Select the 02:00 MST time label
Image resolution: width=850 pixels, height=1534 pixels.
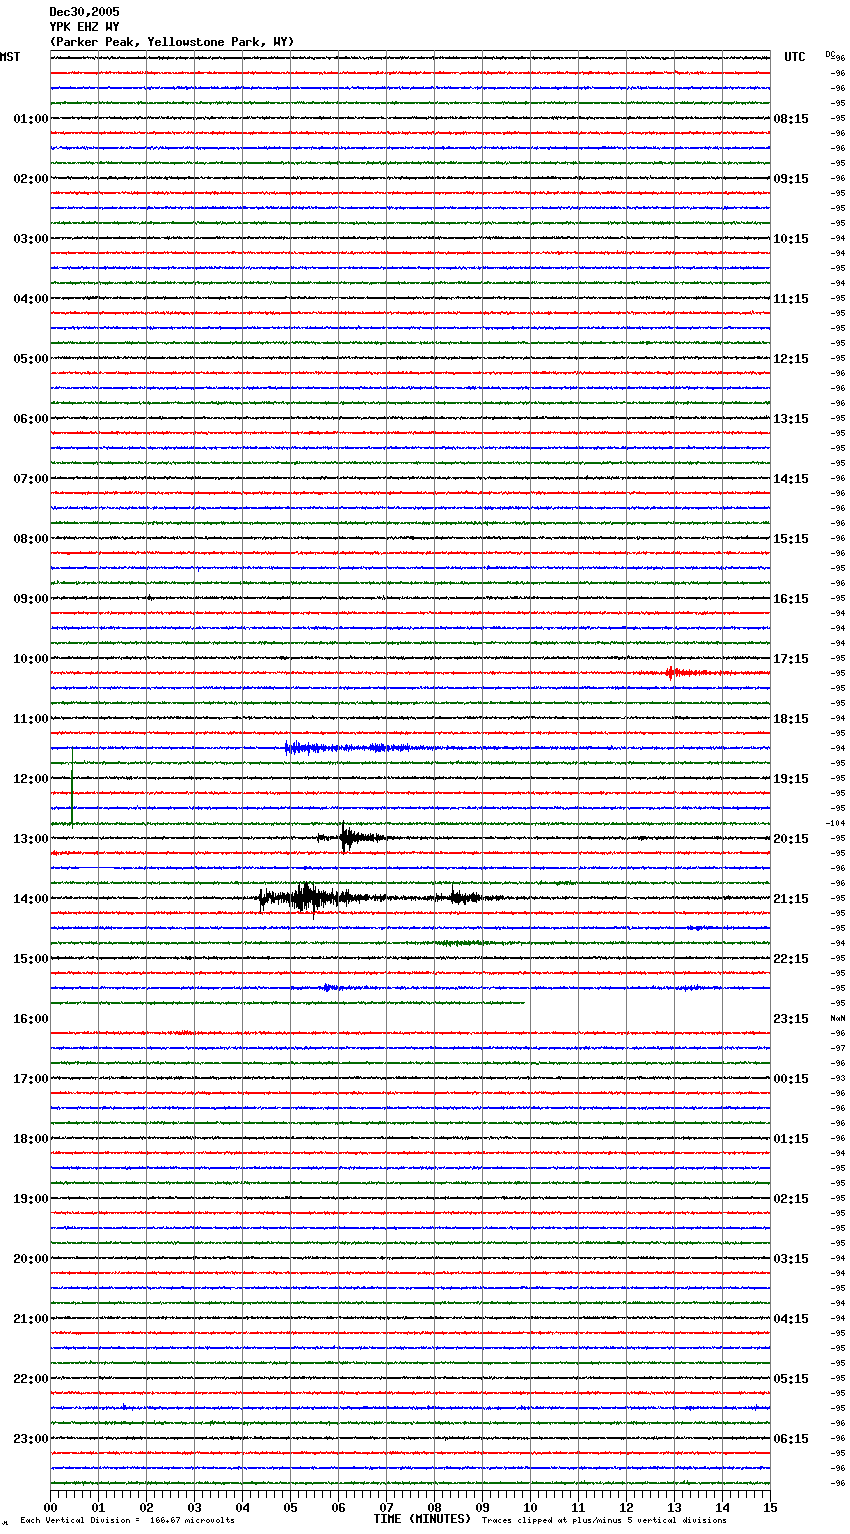point(31,179)
